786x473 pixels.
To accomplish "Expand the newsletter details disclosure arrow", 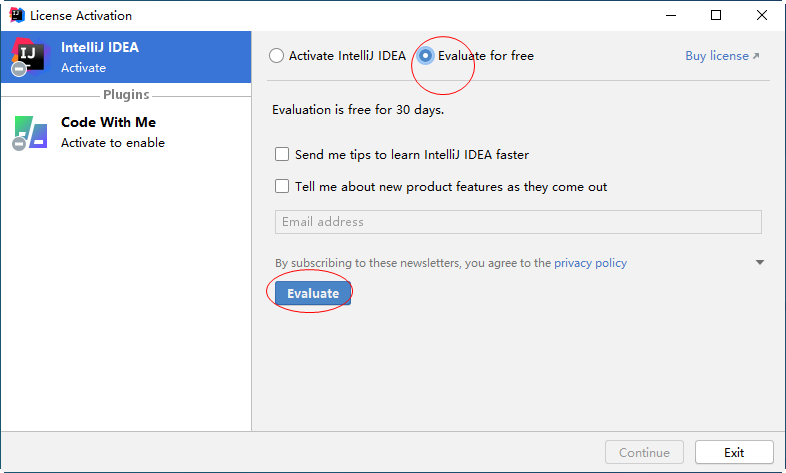I will [x=760, y=263].
